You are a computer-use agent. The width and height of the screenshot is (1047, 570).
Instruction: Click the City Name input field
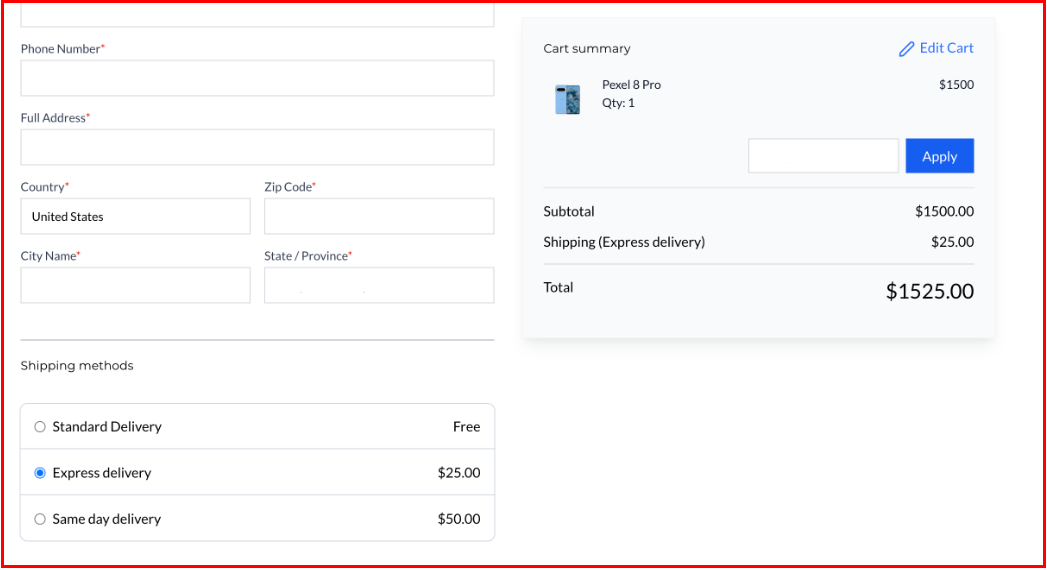point(135,285)
